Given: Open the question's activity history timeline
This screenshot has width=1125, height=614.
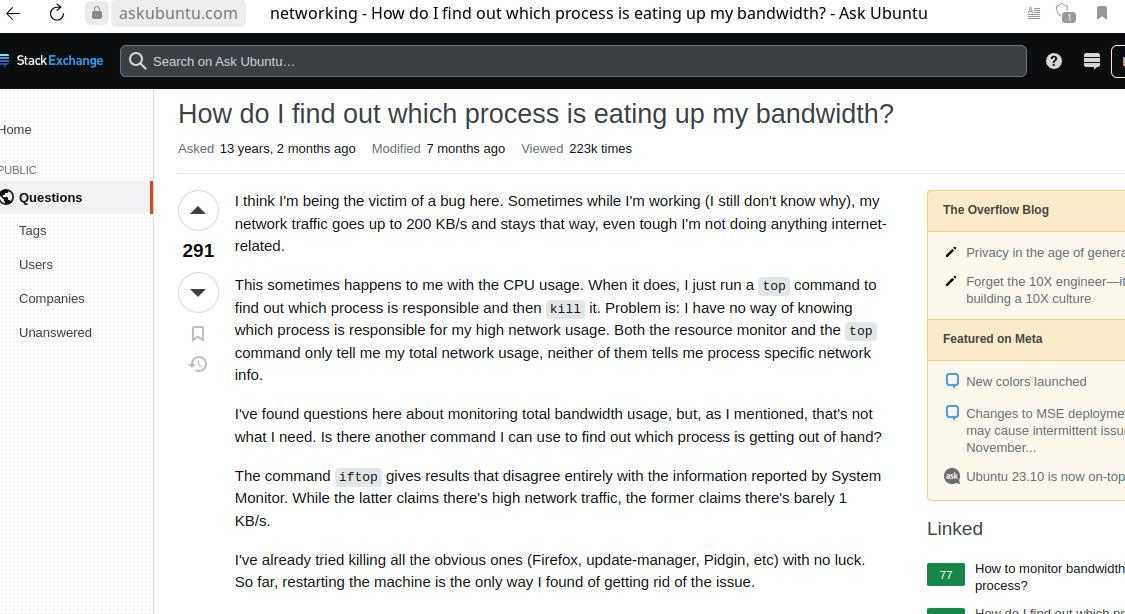Looking at the screenshot, I should point(198,364).
